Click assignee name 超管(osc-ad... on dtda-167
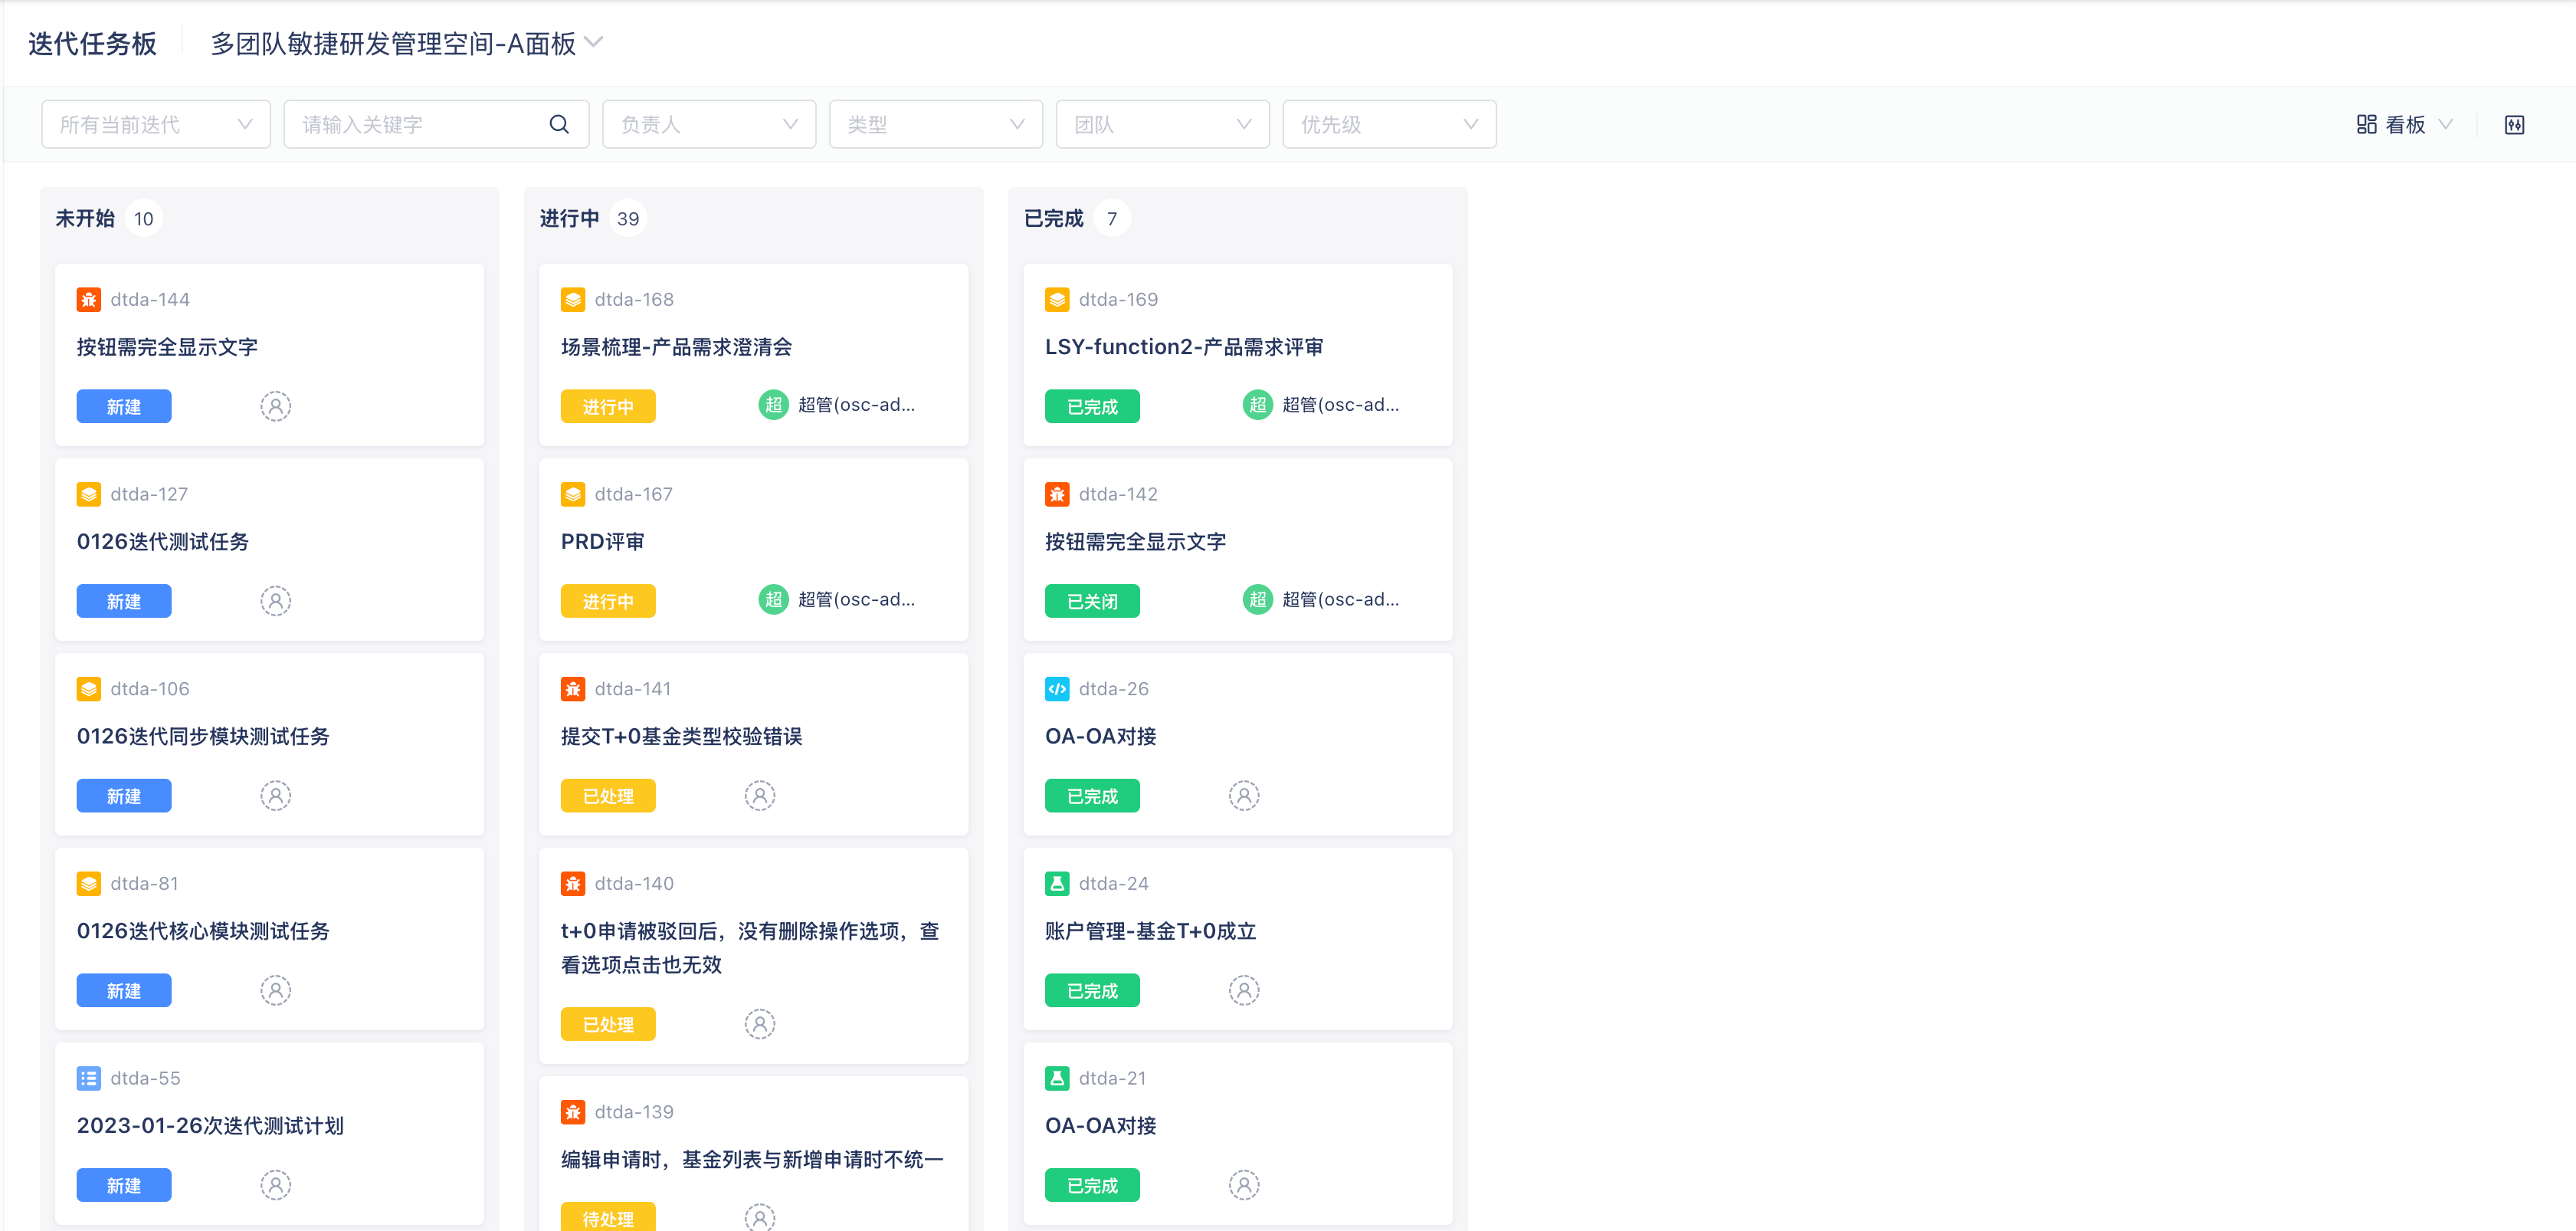 pos(856,599)
